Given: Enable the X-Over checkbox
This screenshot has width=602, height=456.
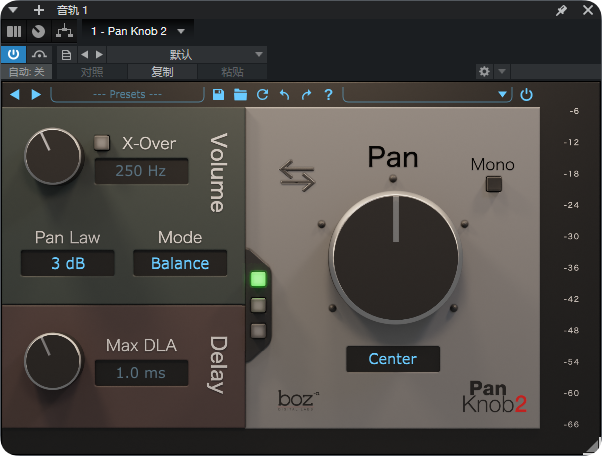Looking at the screenshot, I should tap(102, 143).
